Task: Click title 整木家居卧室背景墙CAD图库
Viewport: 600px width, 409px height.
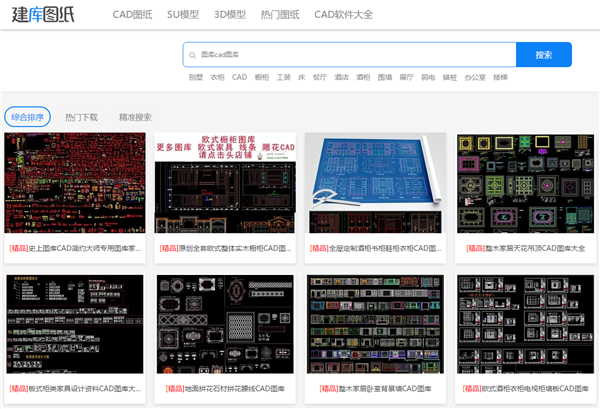Action: pyautogui.click(x=375, y=389)
